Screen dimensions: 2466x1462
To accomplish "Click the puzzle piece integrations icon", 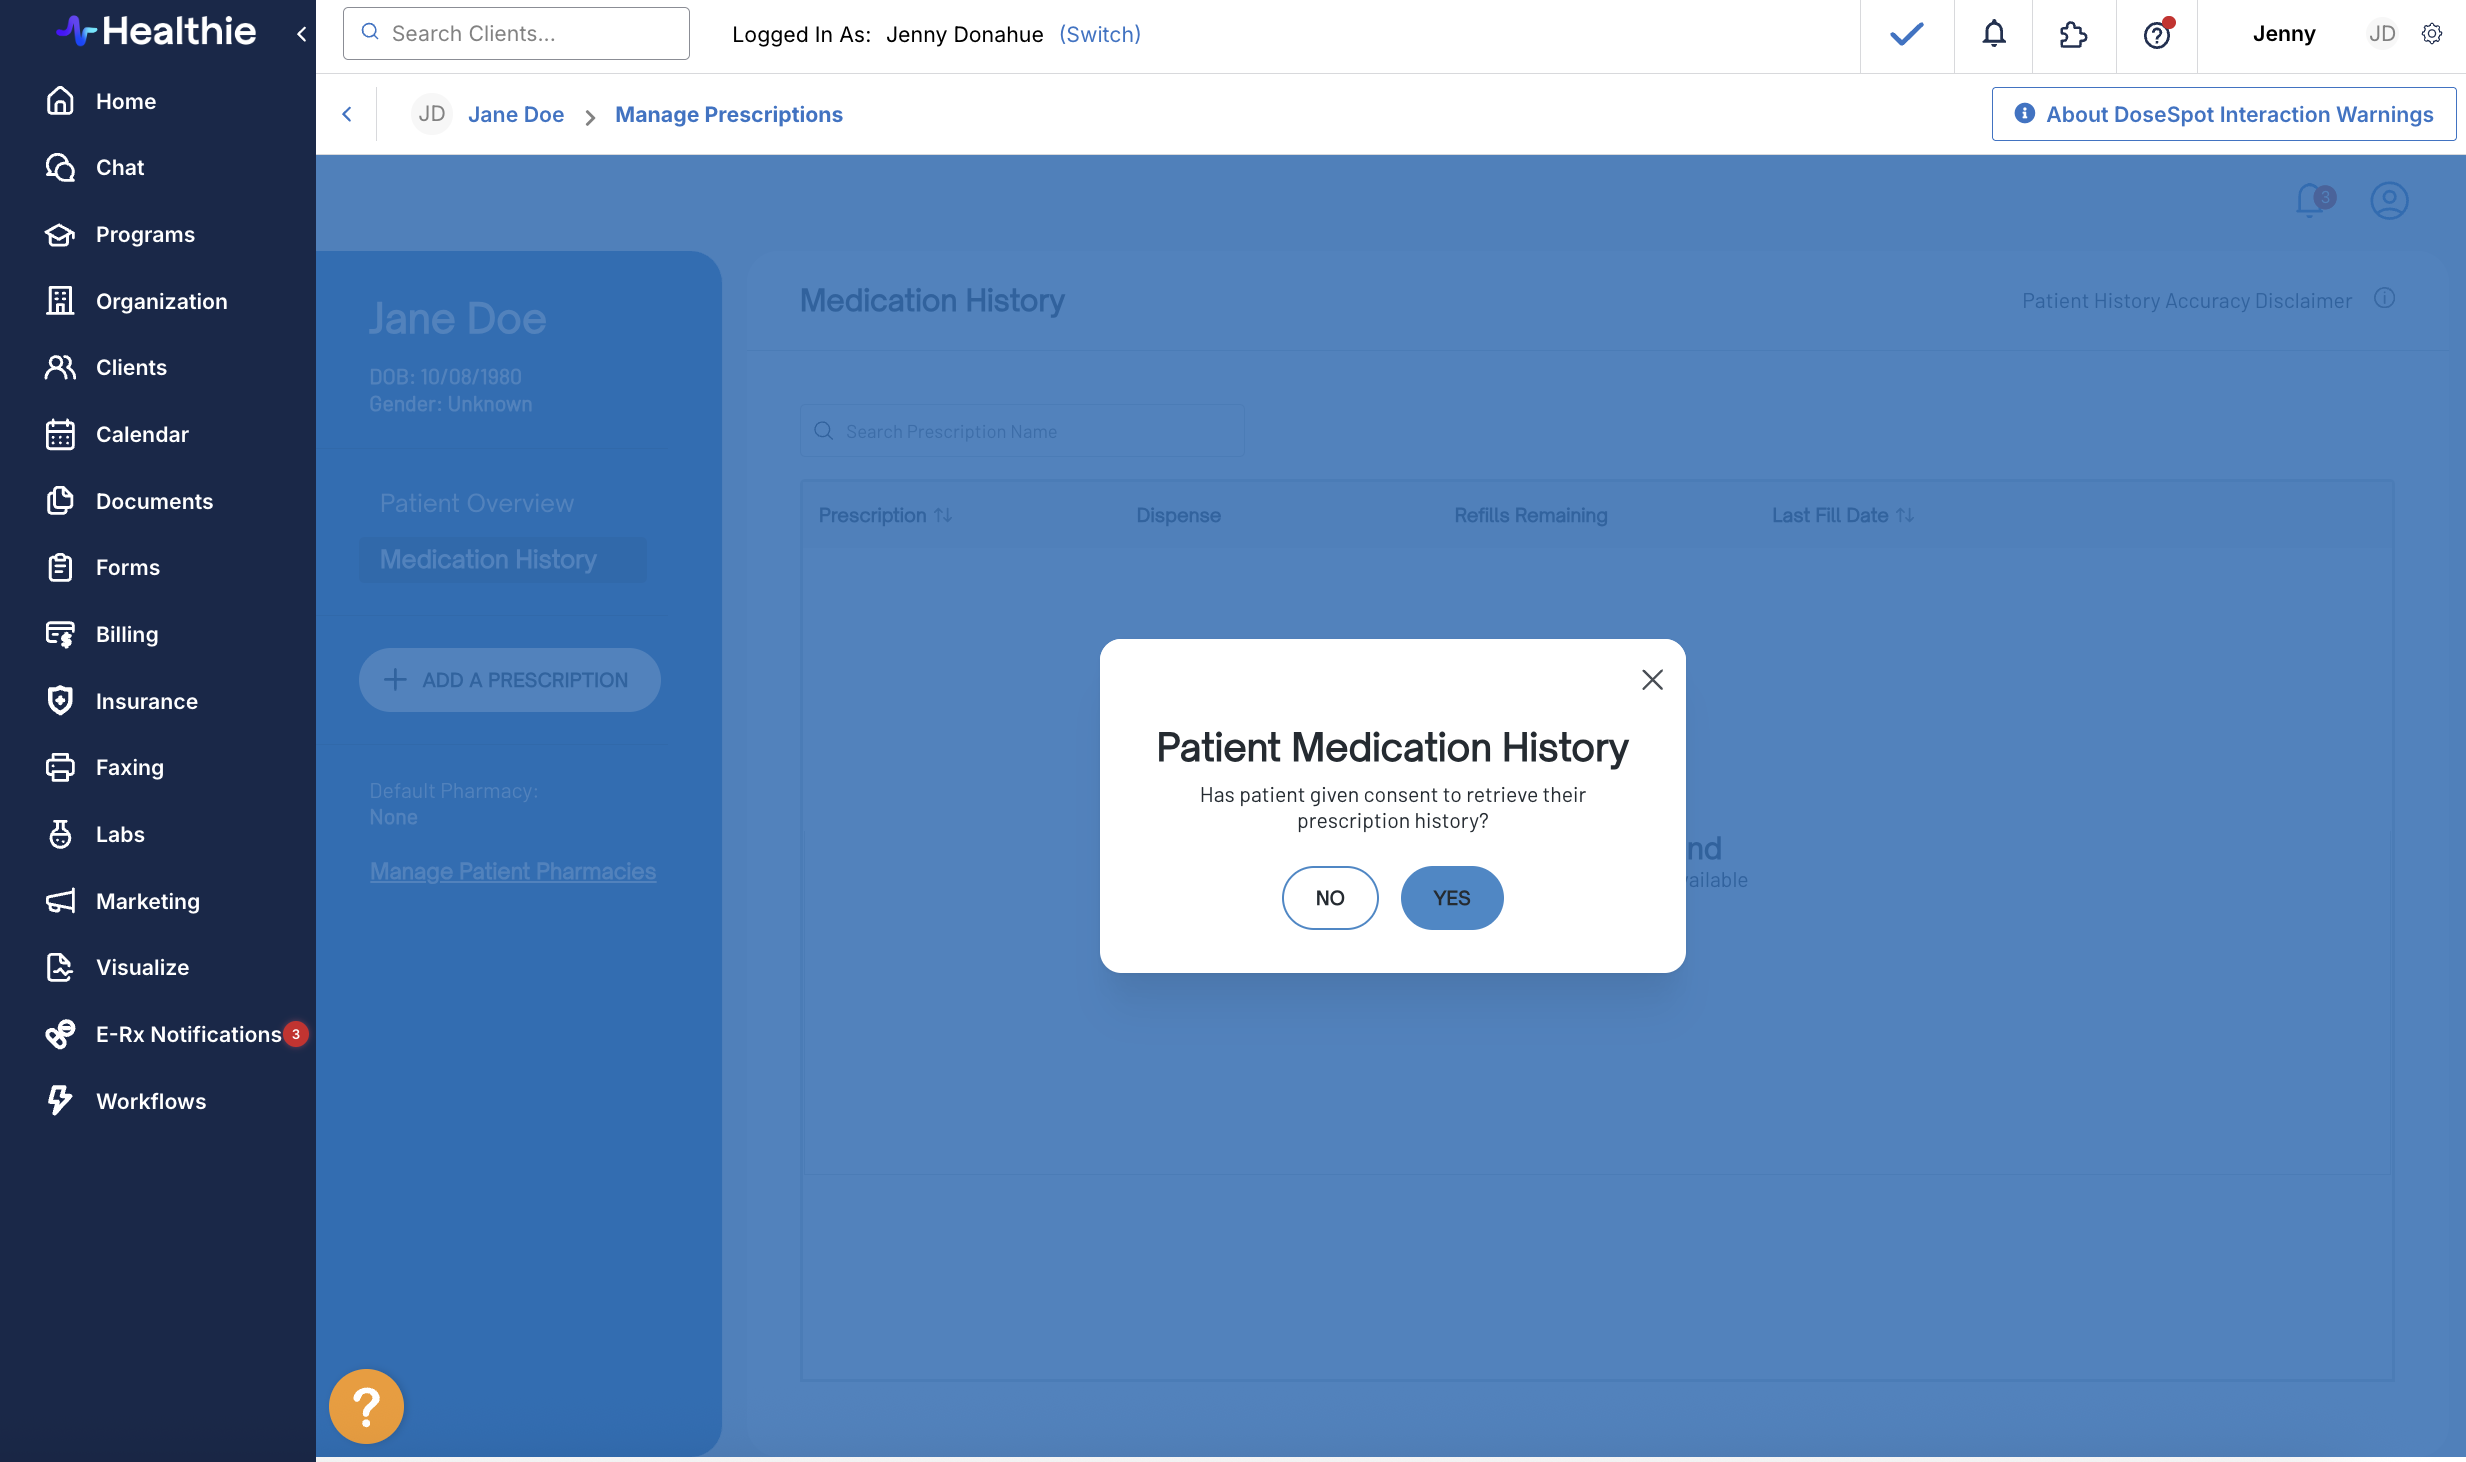I will (2073, 34).
